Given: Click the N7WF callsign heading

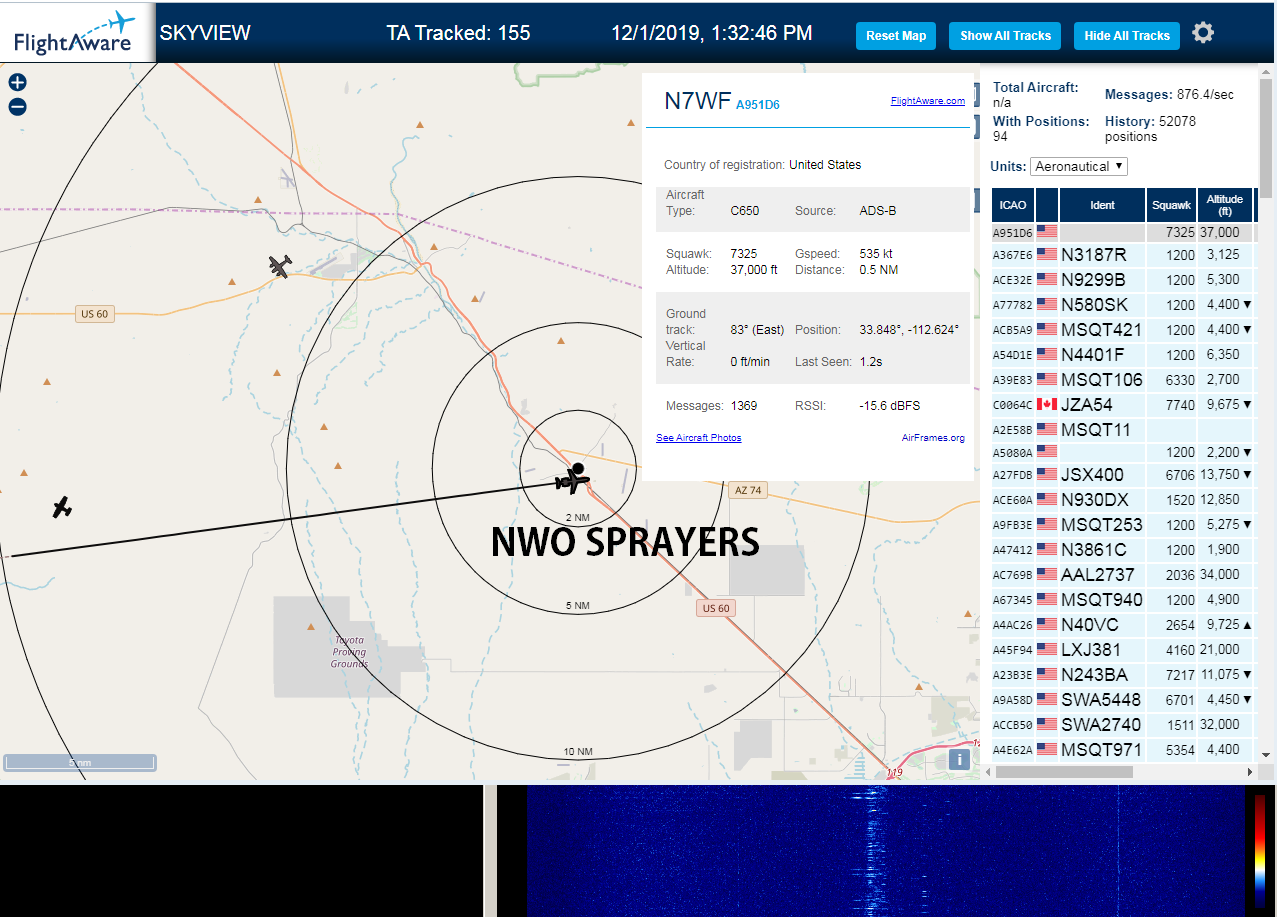Looking at the screenshot, I should click(698, 100).
